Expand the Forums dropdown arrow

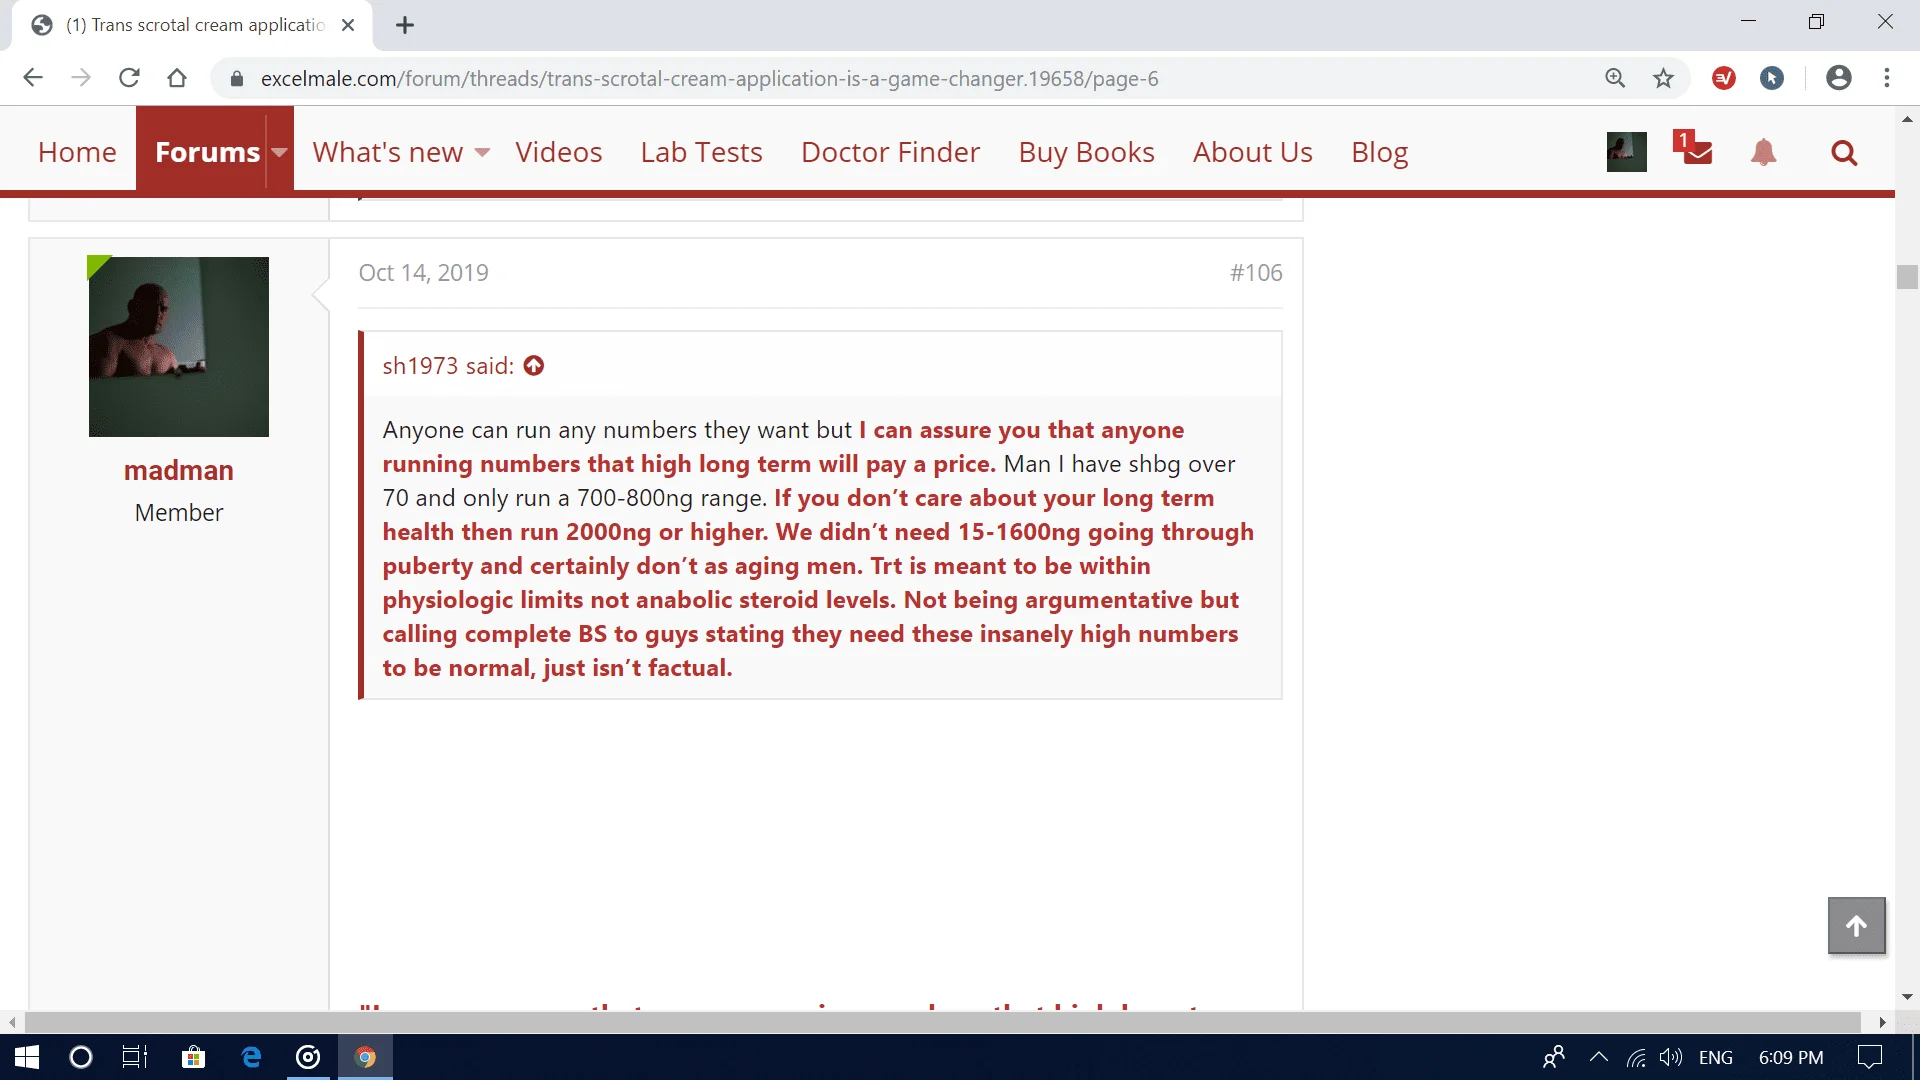pos(280,152)
